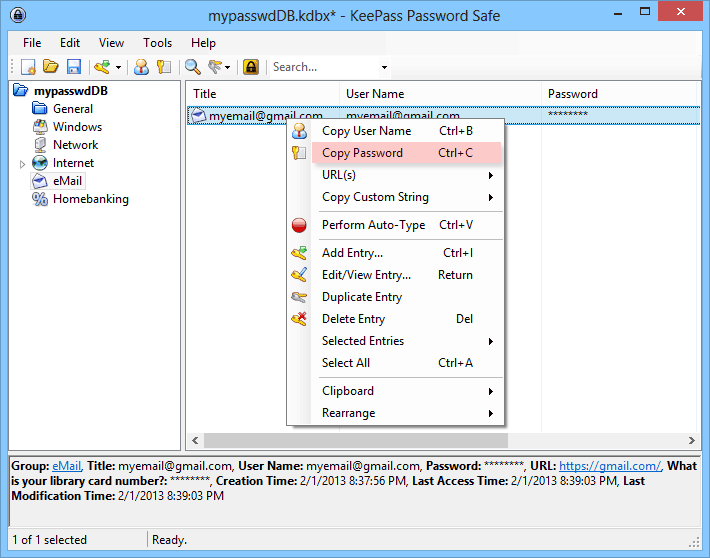Select the Windows group
Screen dimensions: 710x558
click(77, 127)
